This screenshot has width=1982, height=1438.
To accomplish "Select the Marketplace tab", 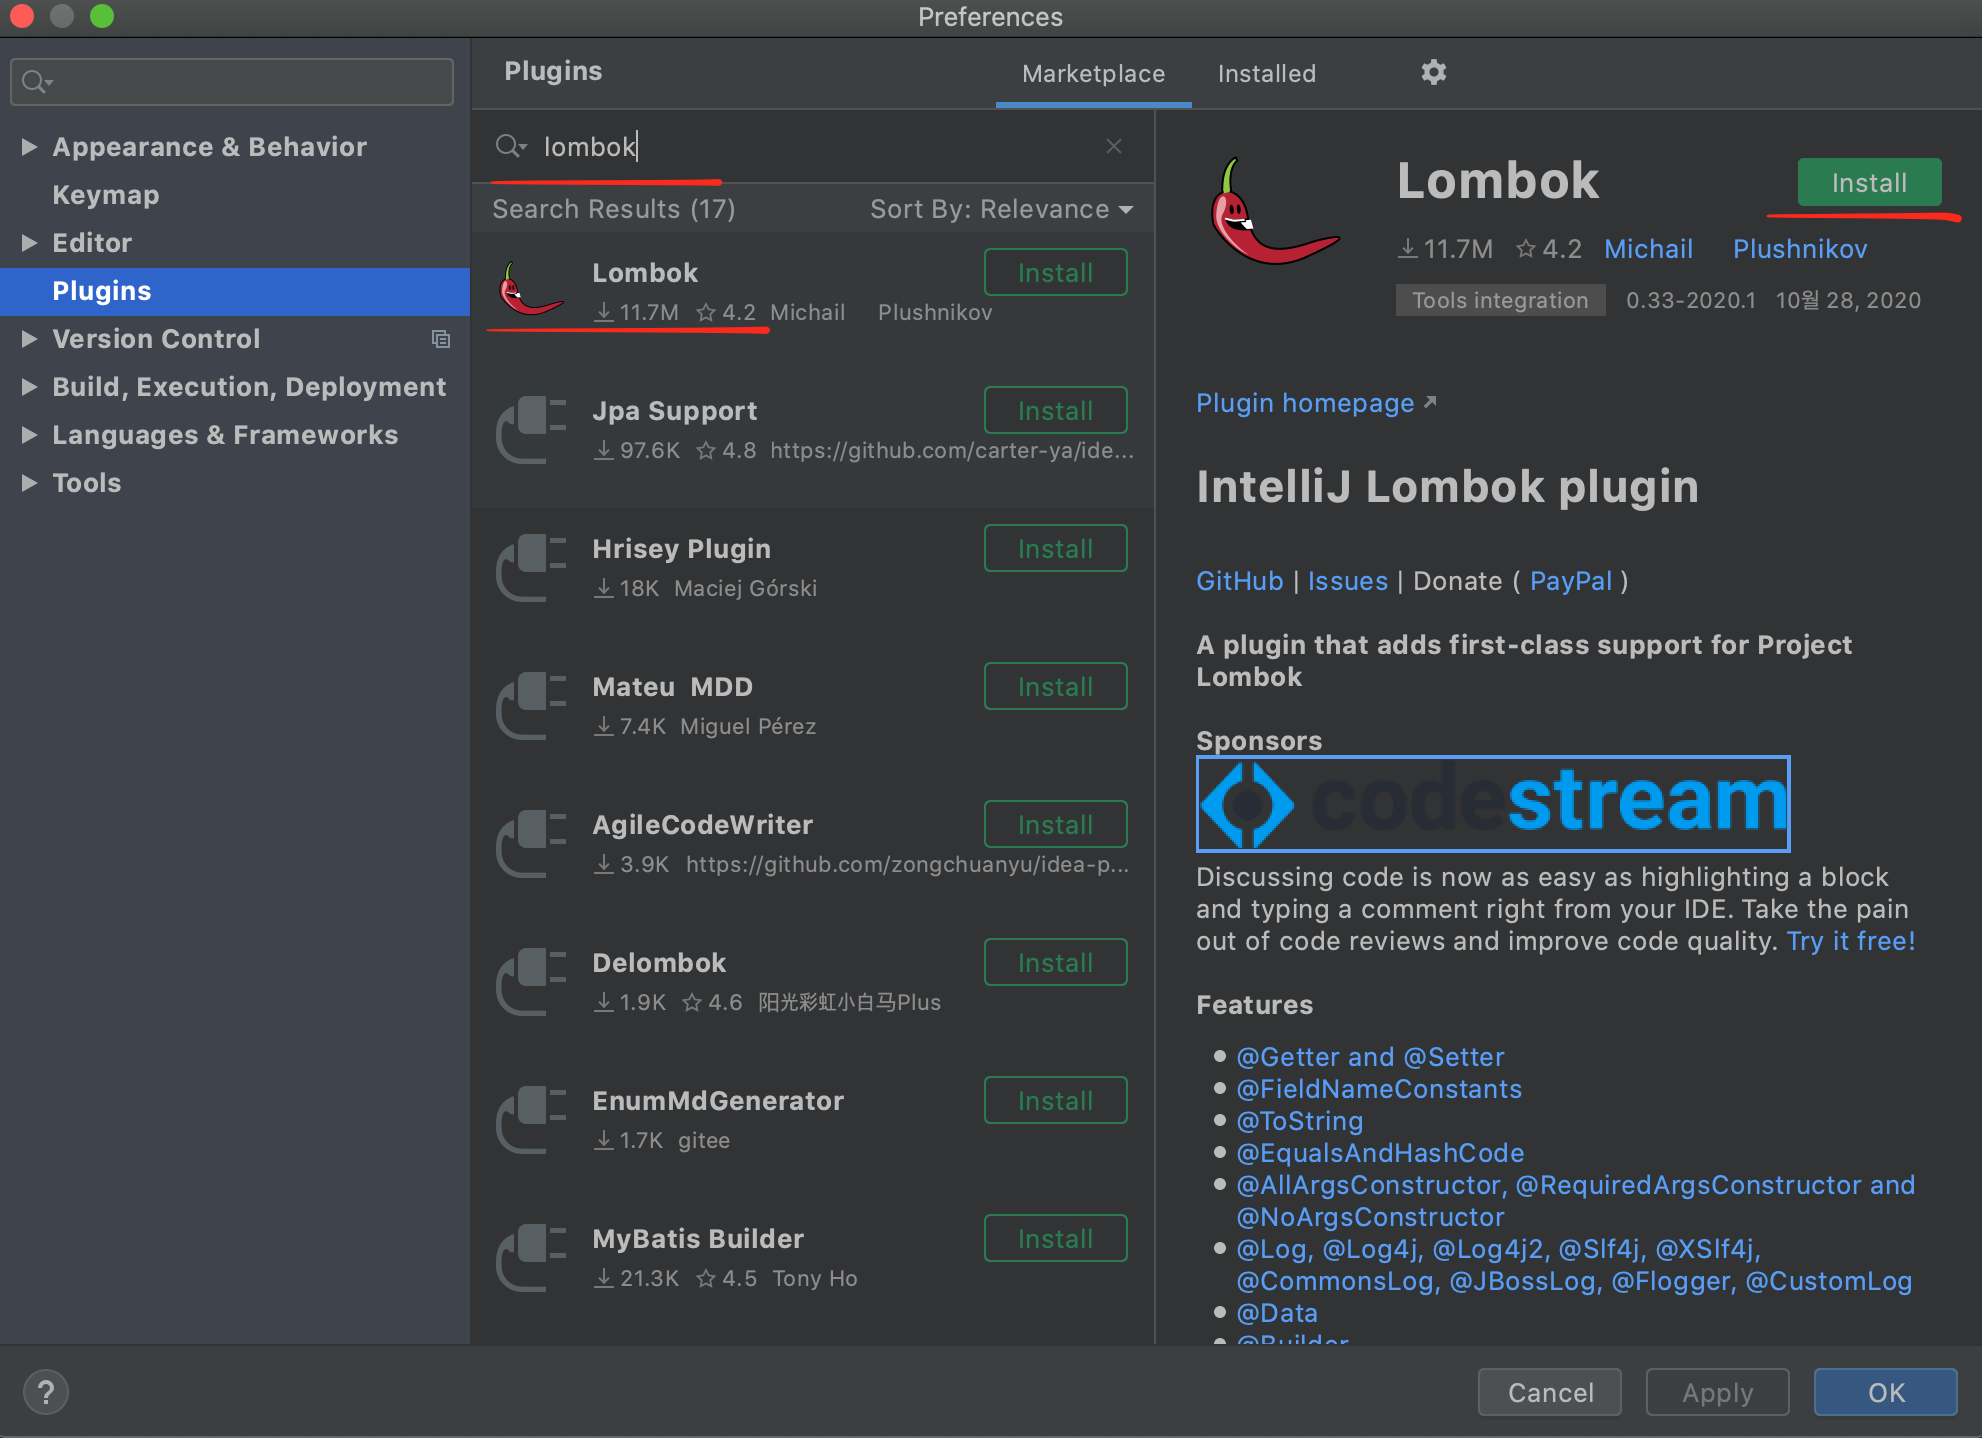I will tap(1093, 74).
